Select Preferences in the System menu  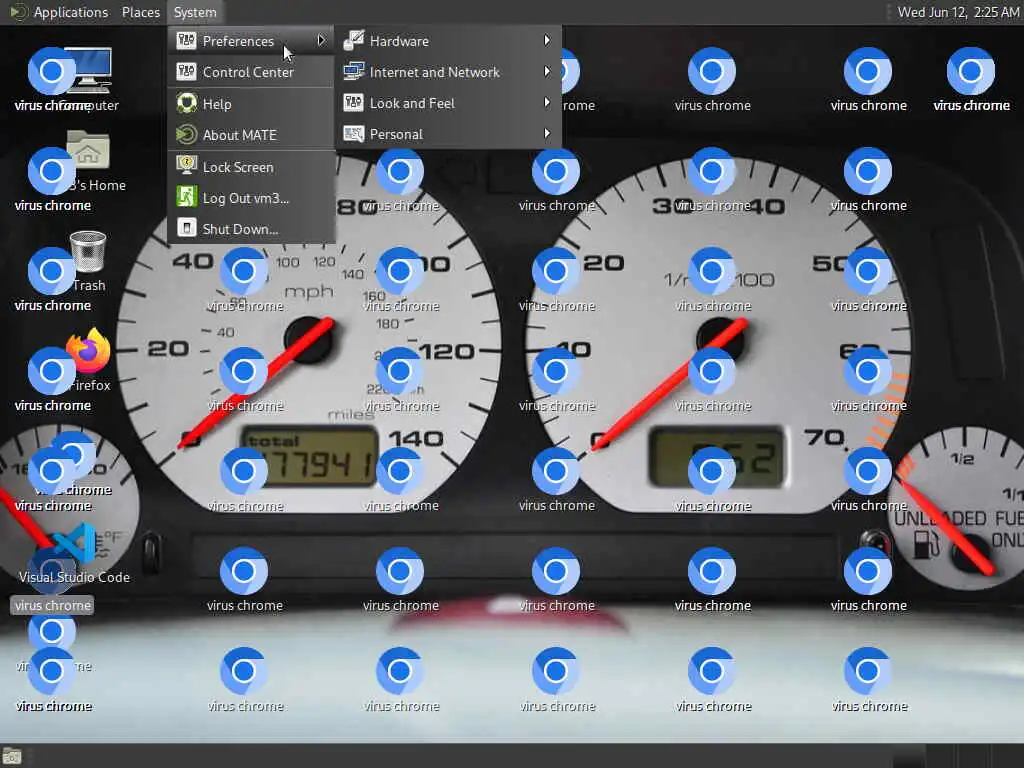pyautogui.click(x=251, y=40)
